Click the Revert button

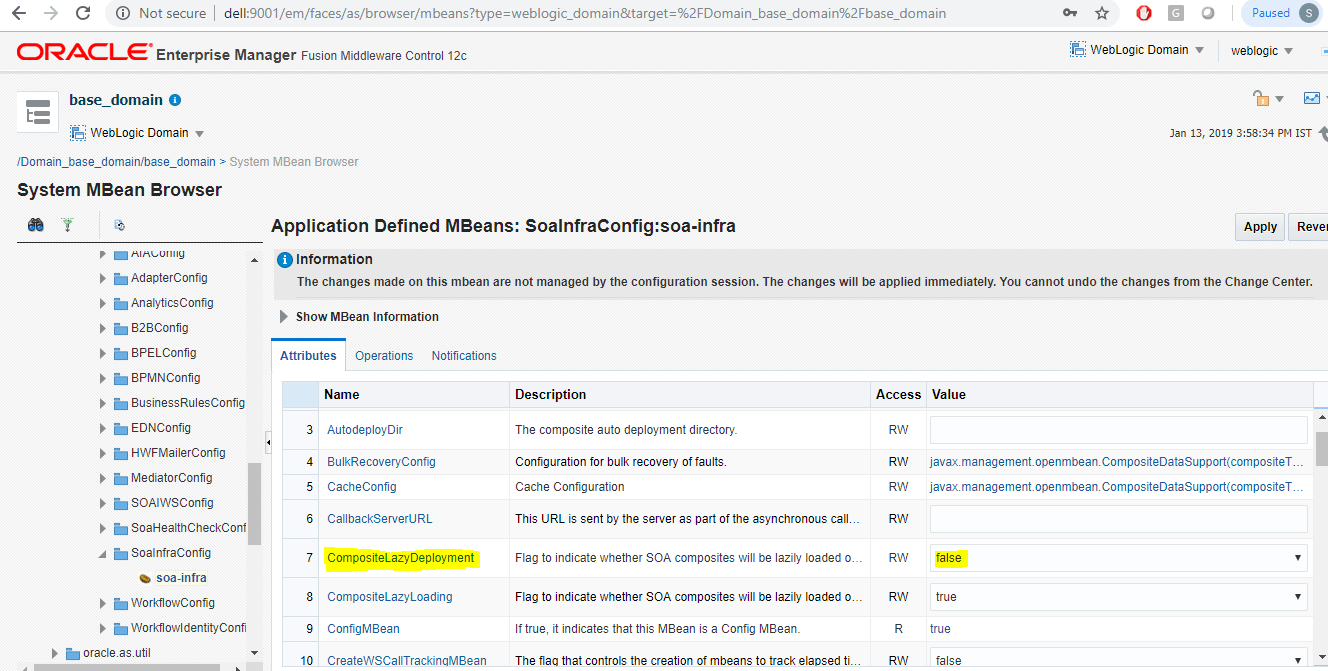click(x=1309, y=227)
